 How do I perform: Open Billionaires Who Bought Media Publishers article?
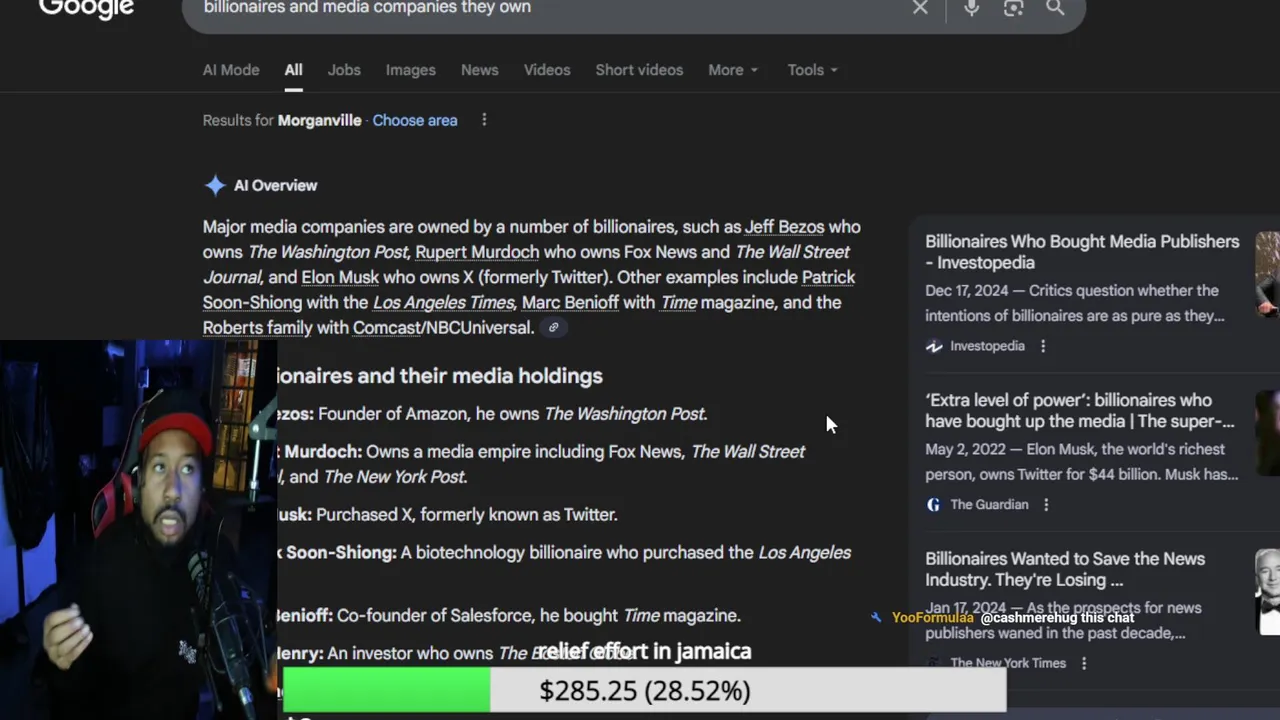click(x=1082, y=252)
